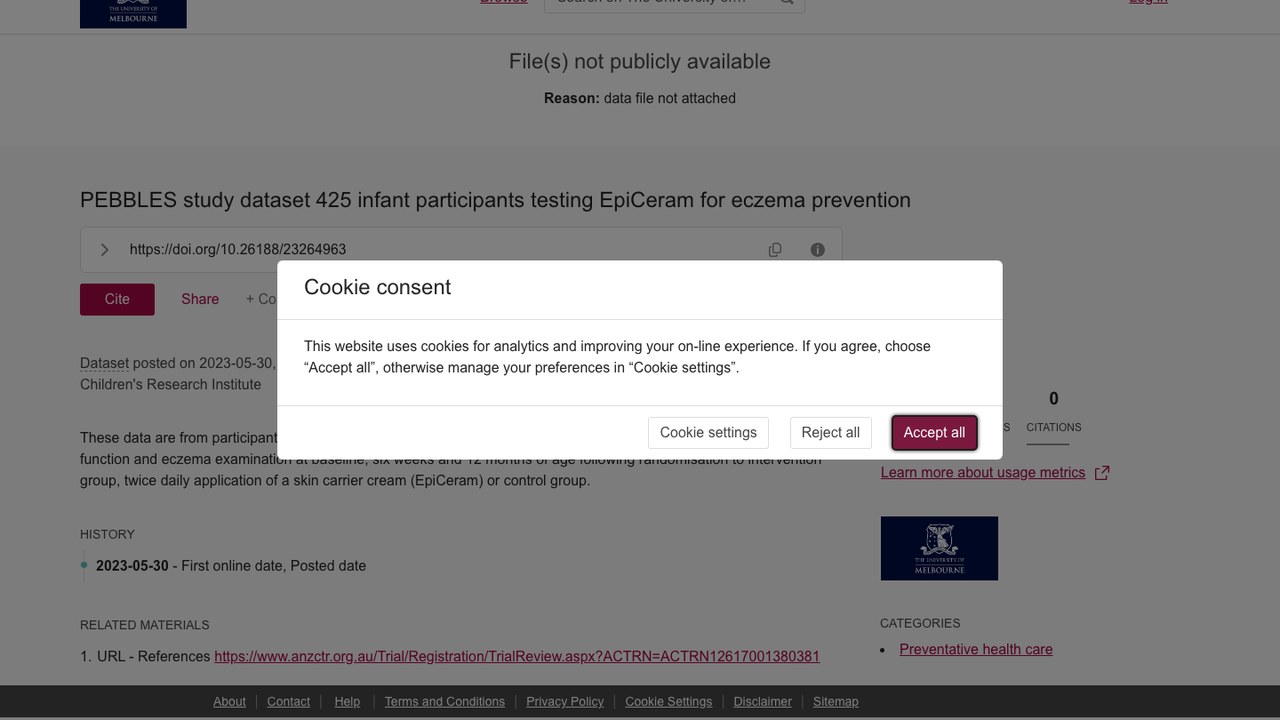Click the University of Melbourne header logo

pos(133,13)
